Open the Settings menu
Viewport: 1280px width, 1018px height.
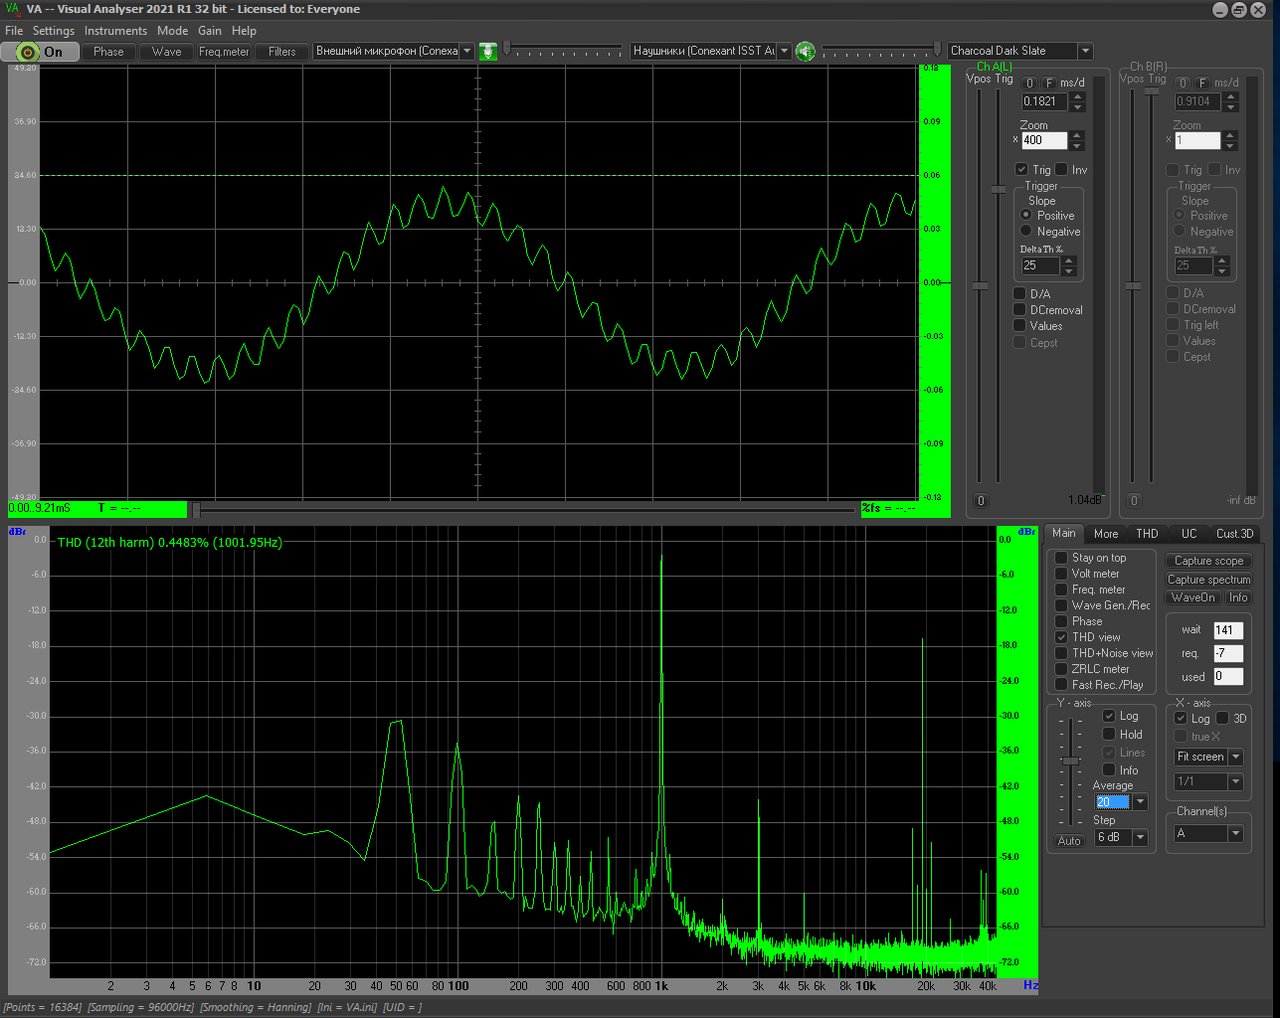point(53,31)
